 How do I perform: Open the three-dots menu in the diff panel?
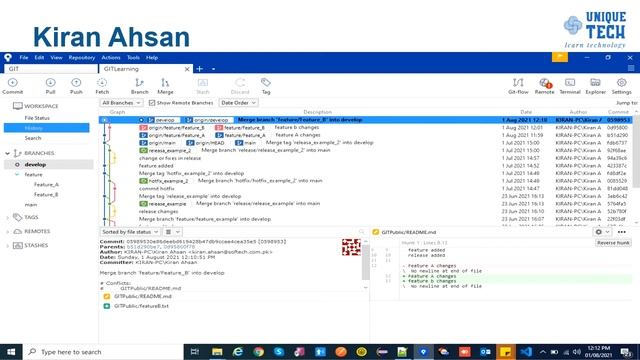point(622,232)
